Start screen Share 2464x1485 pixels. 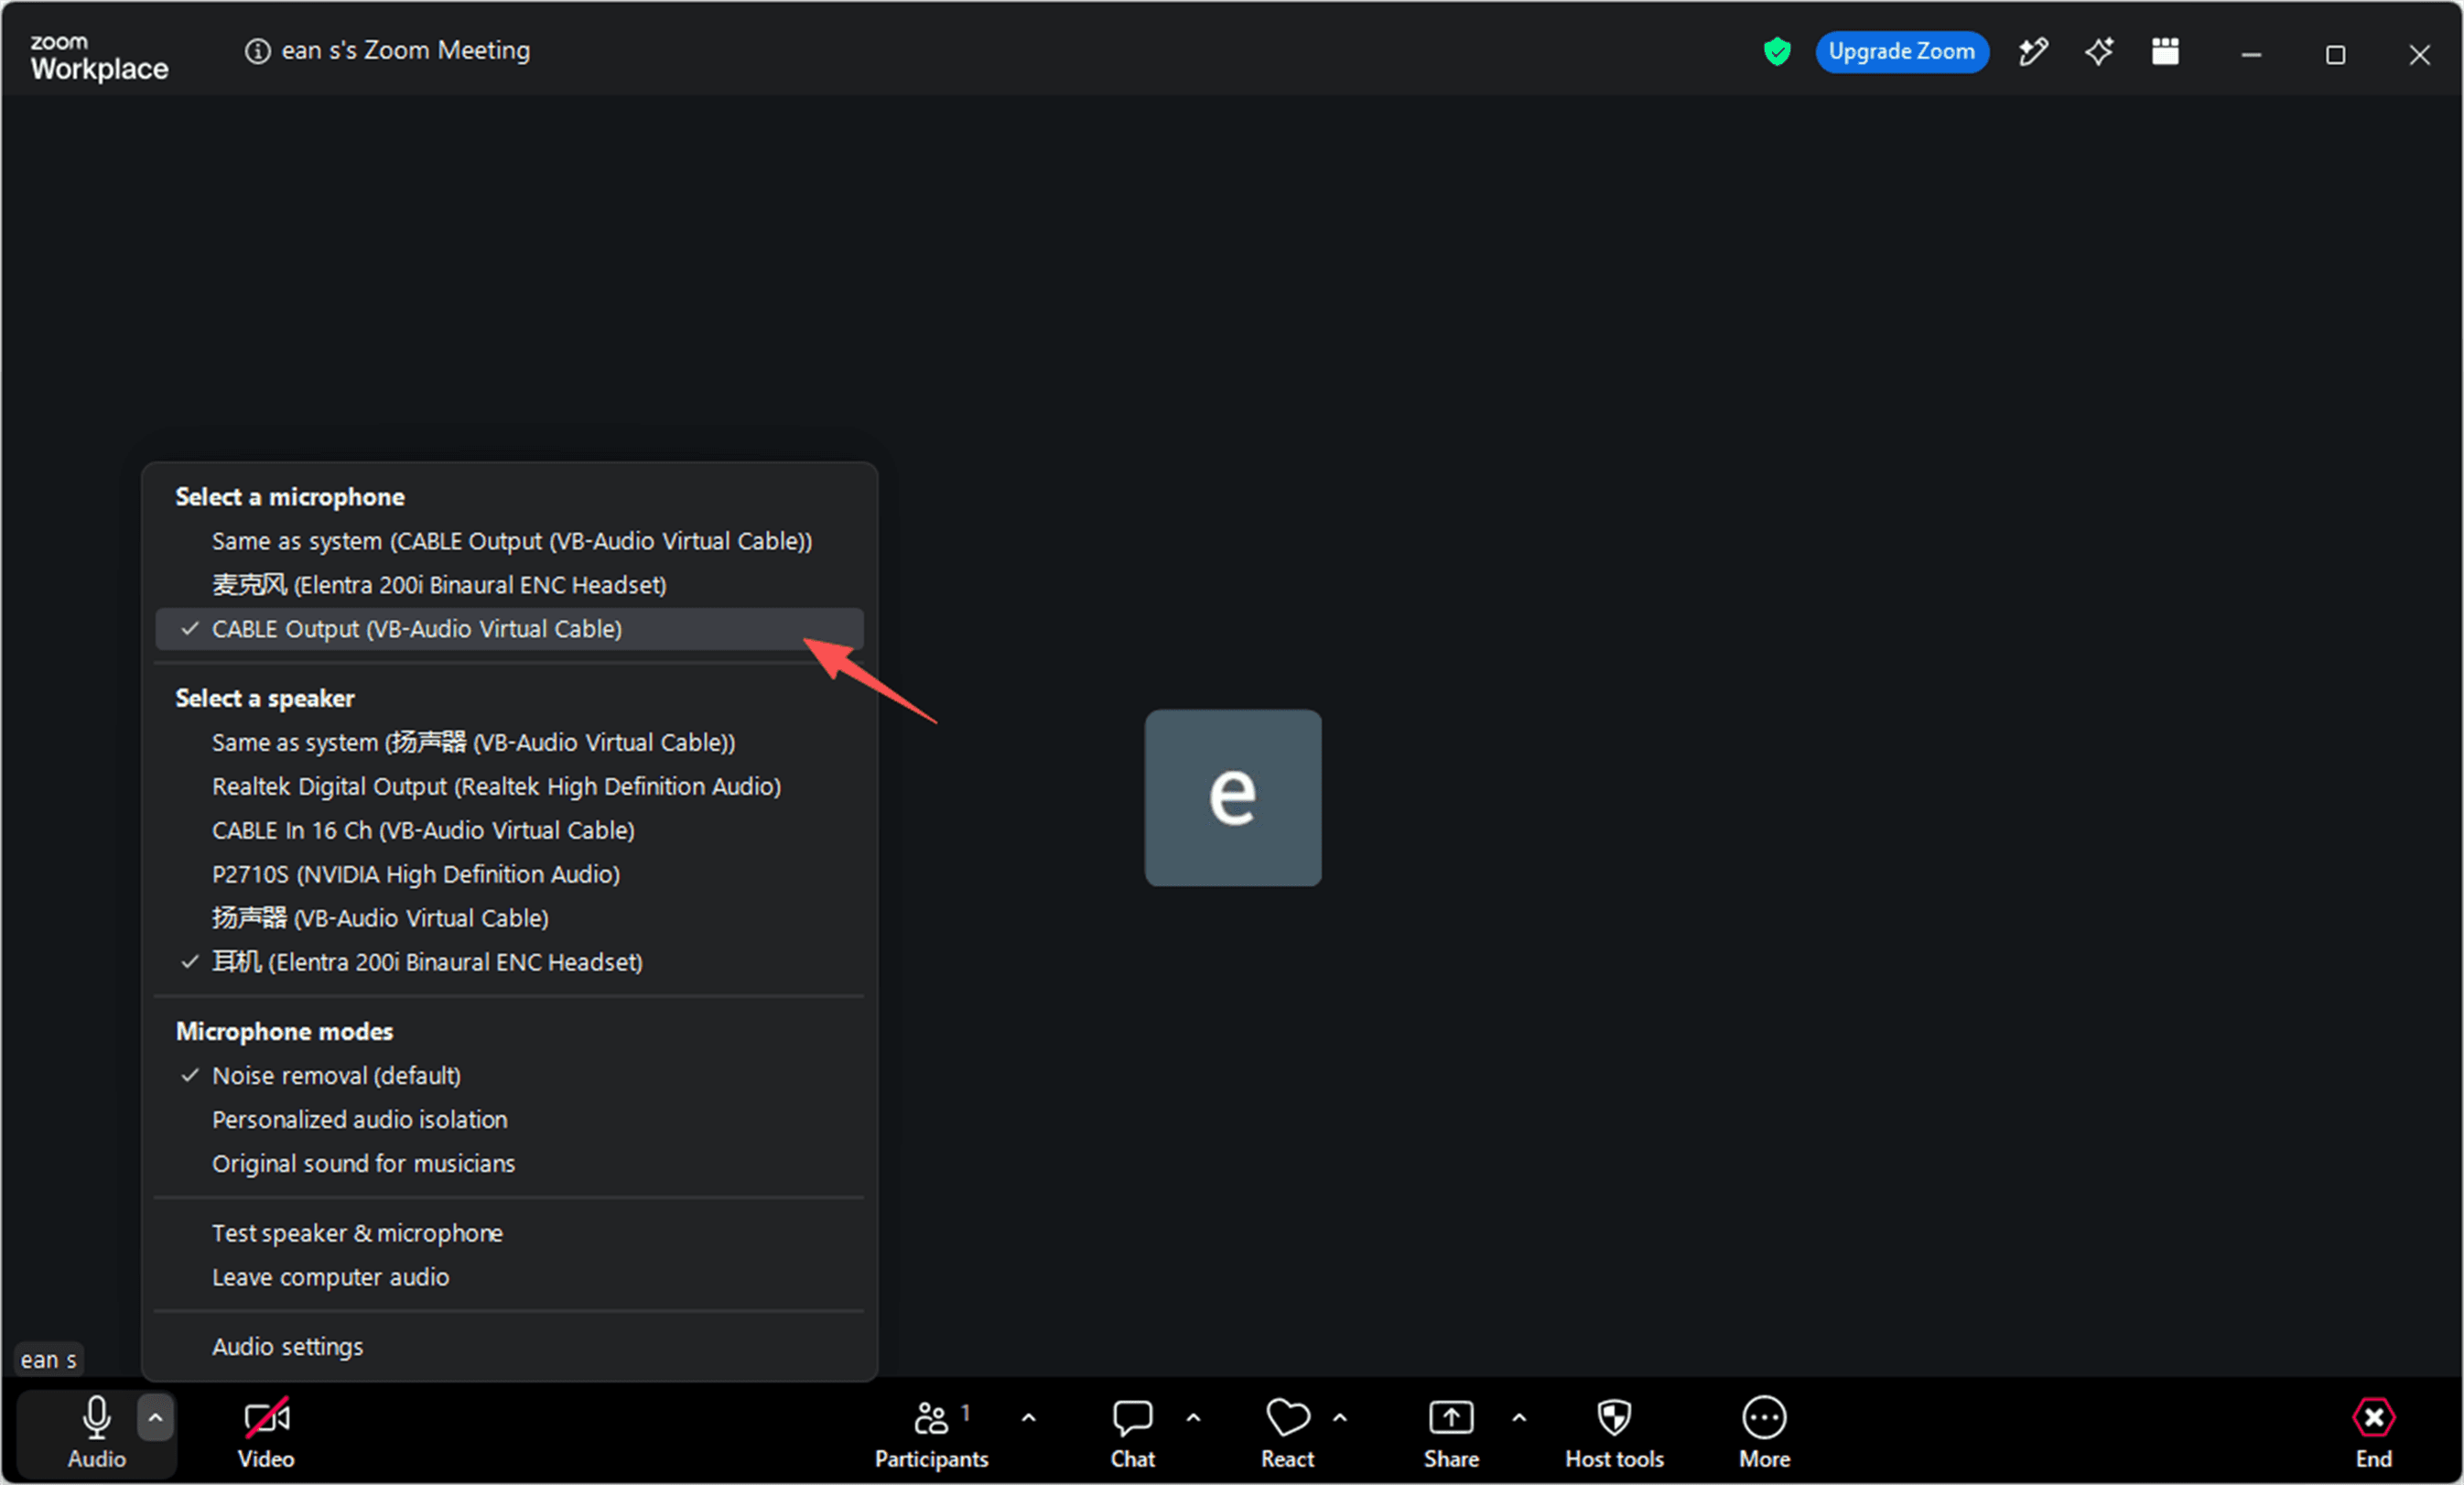pos(1451,1431)
